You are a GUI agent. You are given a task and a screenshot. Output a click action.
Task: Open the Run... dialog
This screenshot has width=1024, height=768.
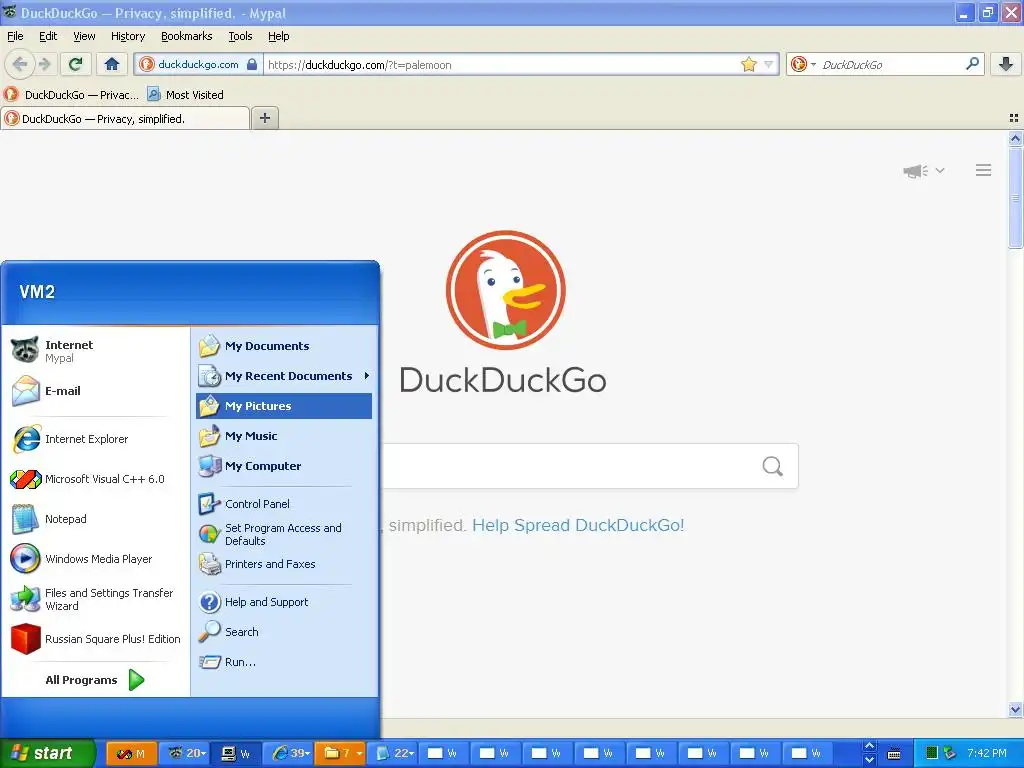[283, 662]
